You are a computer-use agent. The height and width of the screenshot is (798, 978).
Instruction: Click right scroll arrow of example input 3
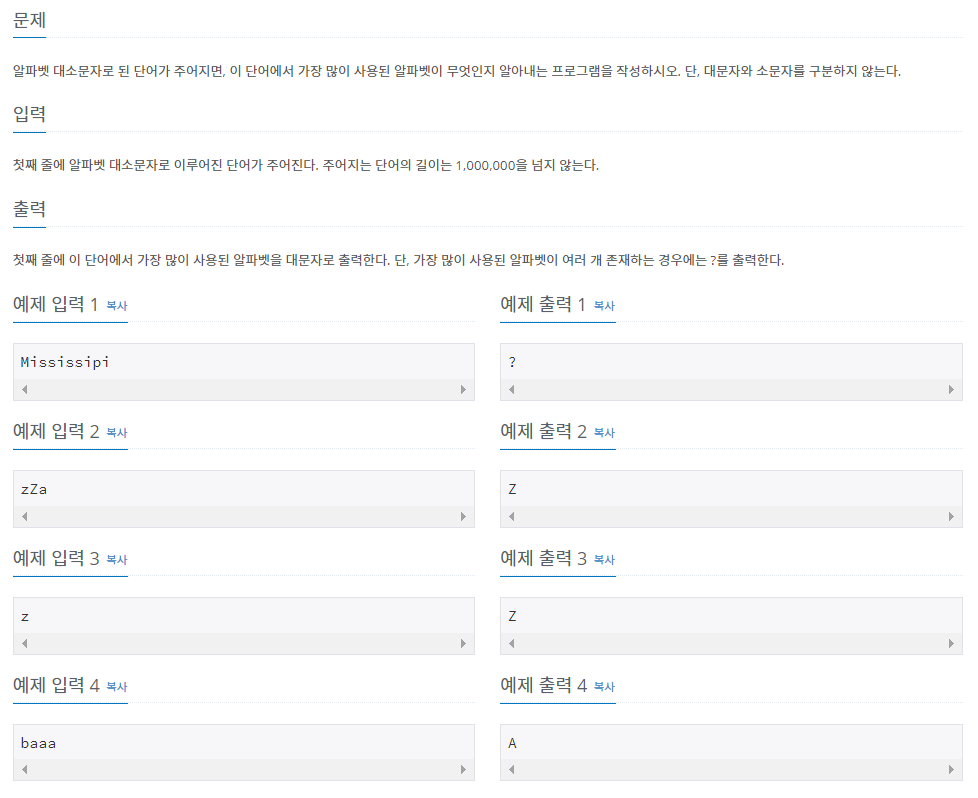tap(463, 643)
